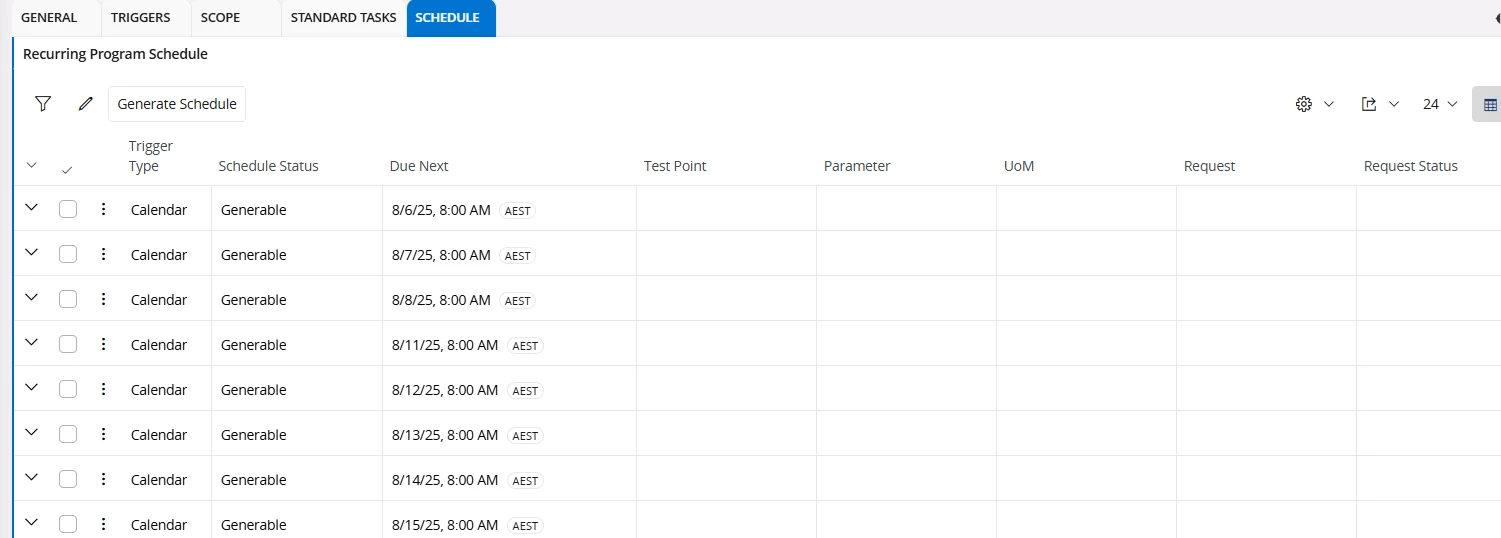Open three-dot menu for 8/11/25 row
This screenshot has height=538, width=1501.
click(103, 344)
